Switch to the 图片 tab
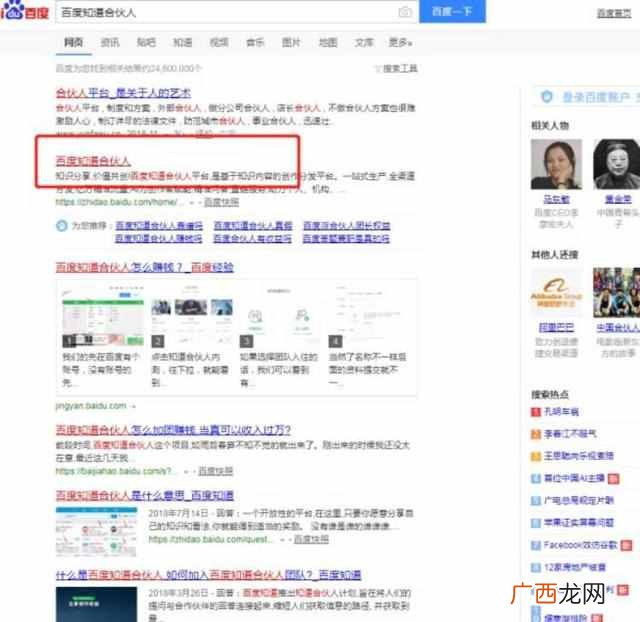Viewport: 640px width, 622px height. click(291, 42)
